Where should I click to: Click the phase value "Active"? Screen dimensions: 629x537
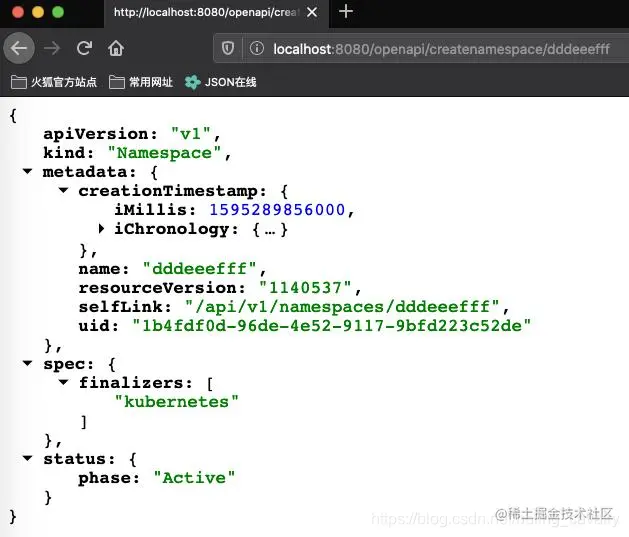[x=194, y=478]
